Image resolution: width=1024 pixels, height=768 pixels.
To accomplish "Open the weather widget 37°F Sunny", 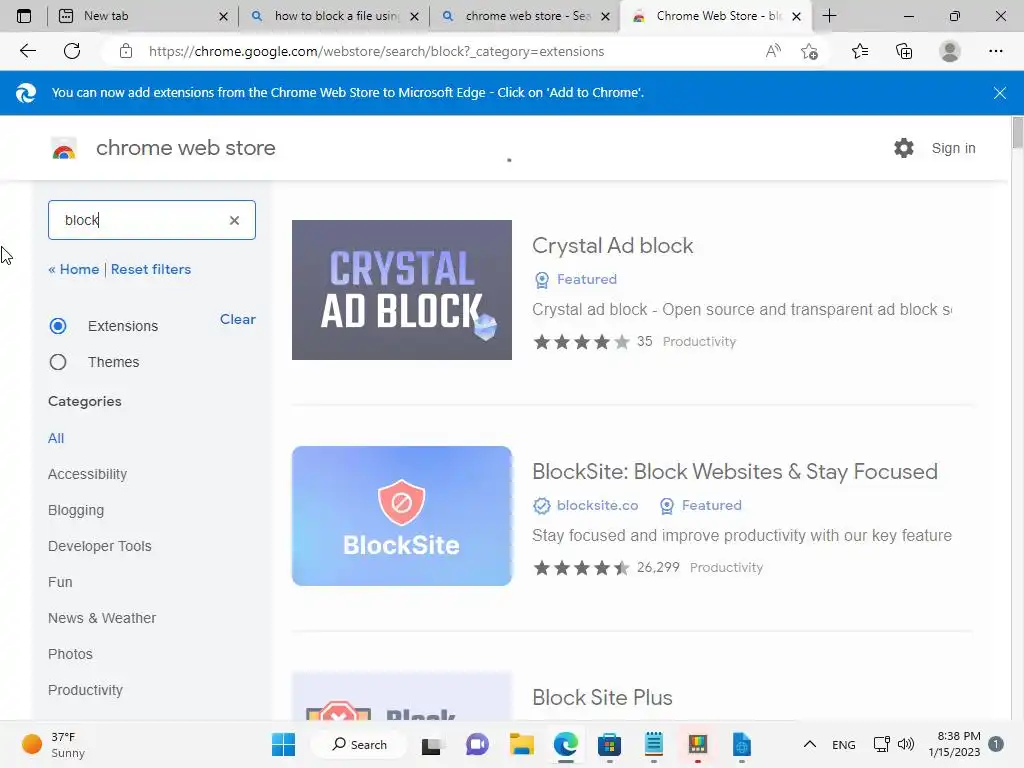I will pyautogui.click(x=54, y=744).
